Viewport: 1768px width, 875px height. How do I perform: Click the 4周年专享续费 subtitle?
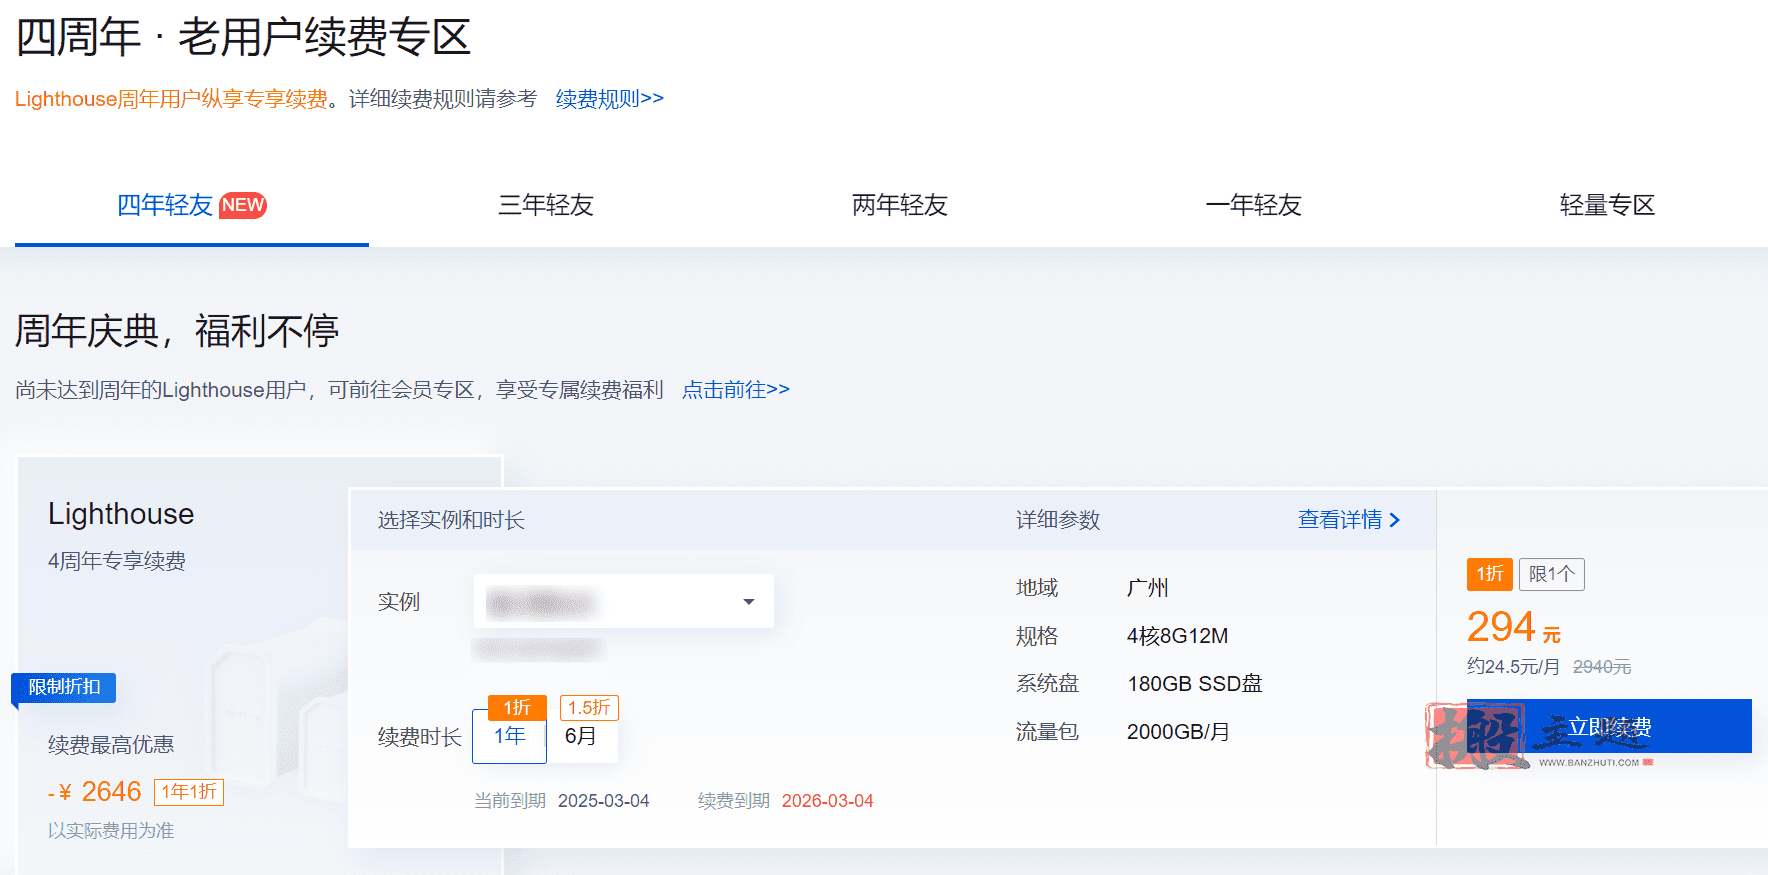point(117,561)
